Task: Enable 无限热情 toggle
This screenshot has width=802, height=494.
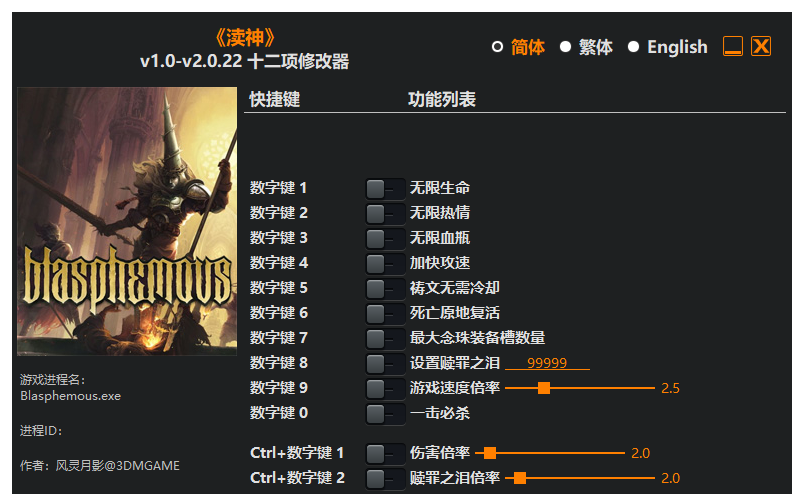Action: click(385, 214)
